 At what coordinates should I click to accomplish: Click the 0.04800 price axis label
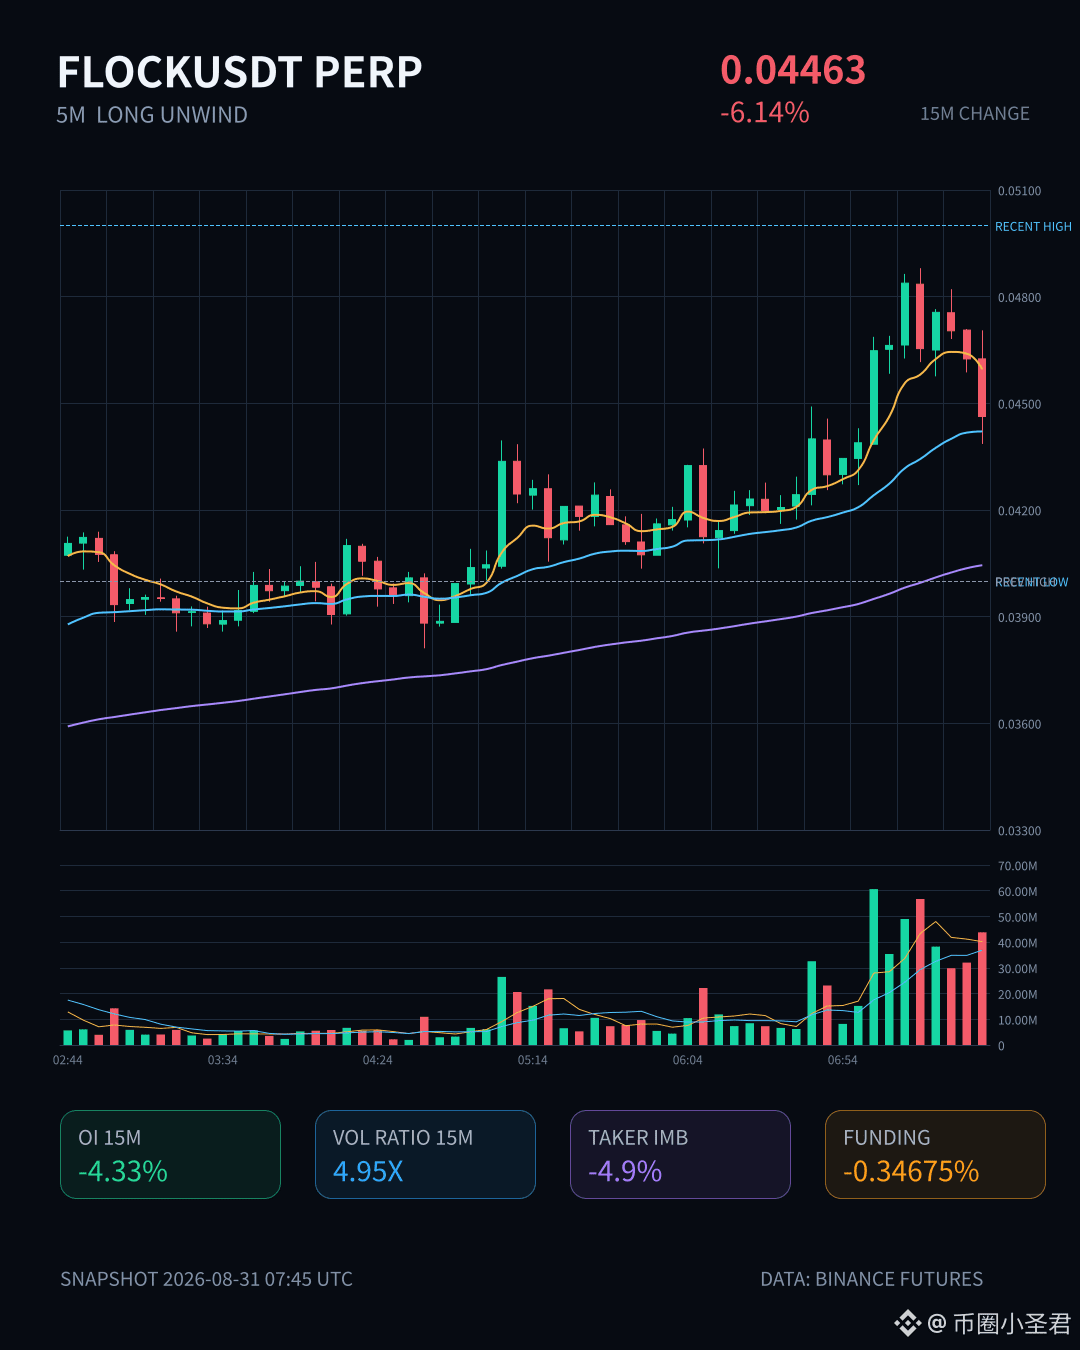(1019, 298)
